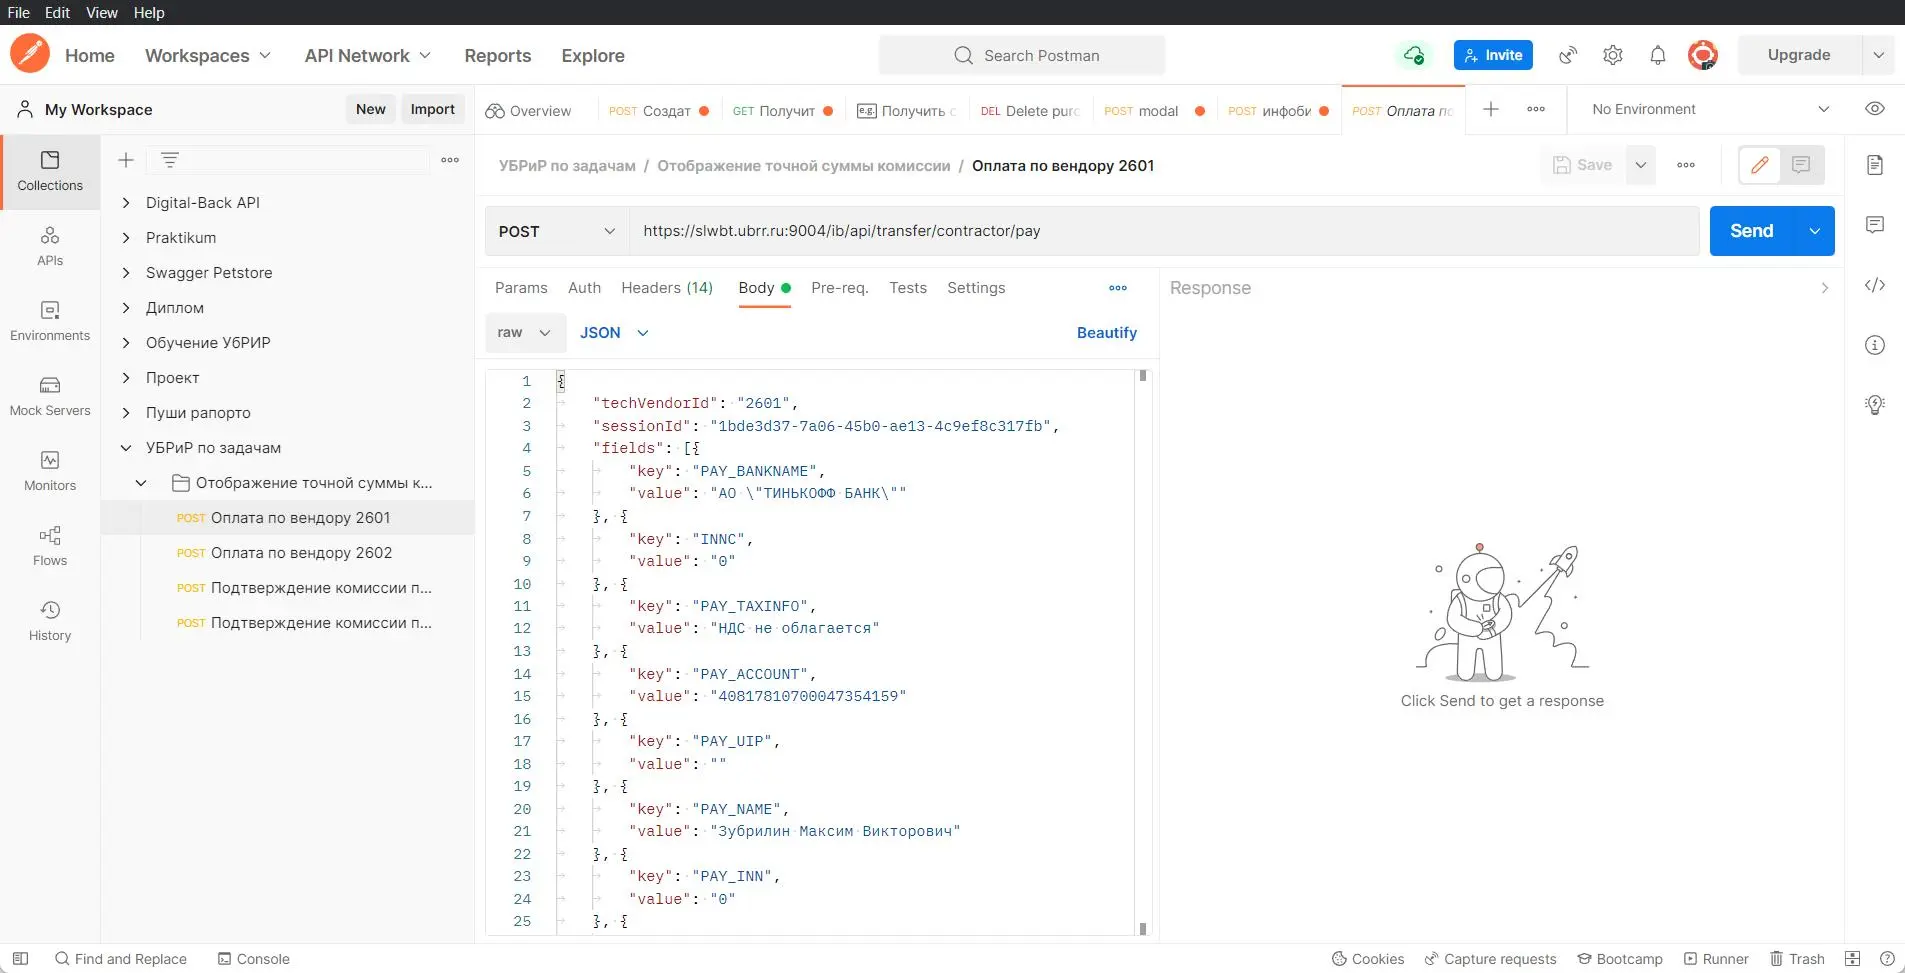This screenshot has height=973, width=1905.
Task: Open the Flows sidebar panel
Action: (50, 546)
